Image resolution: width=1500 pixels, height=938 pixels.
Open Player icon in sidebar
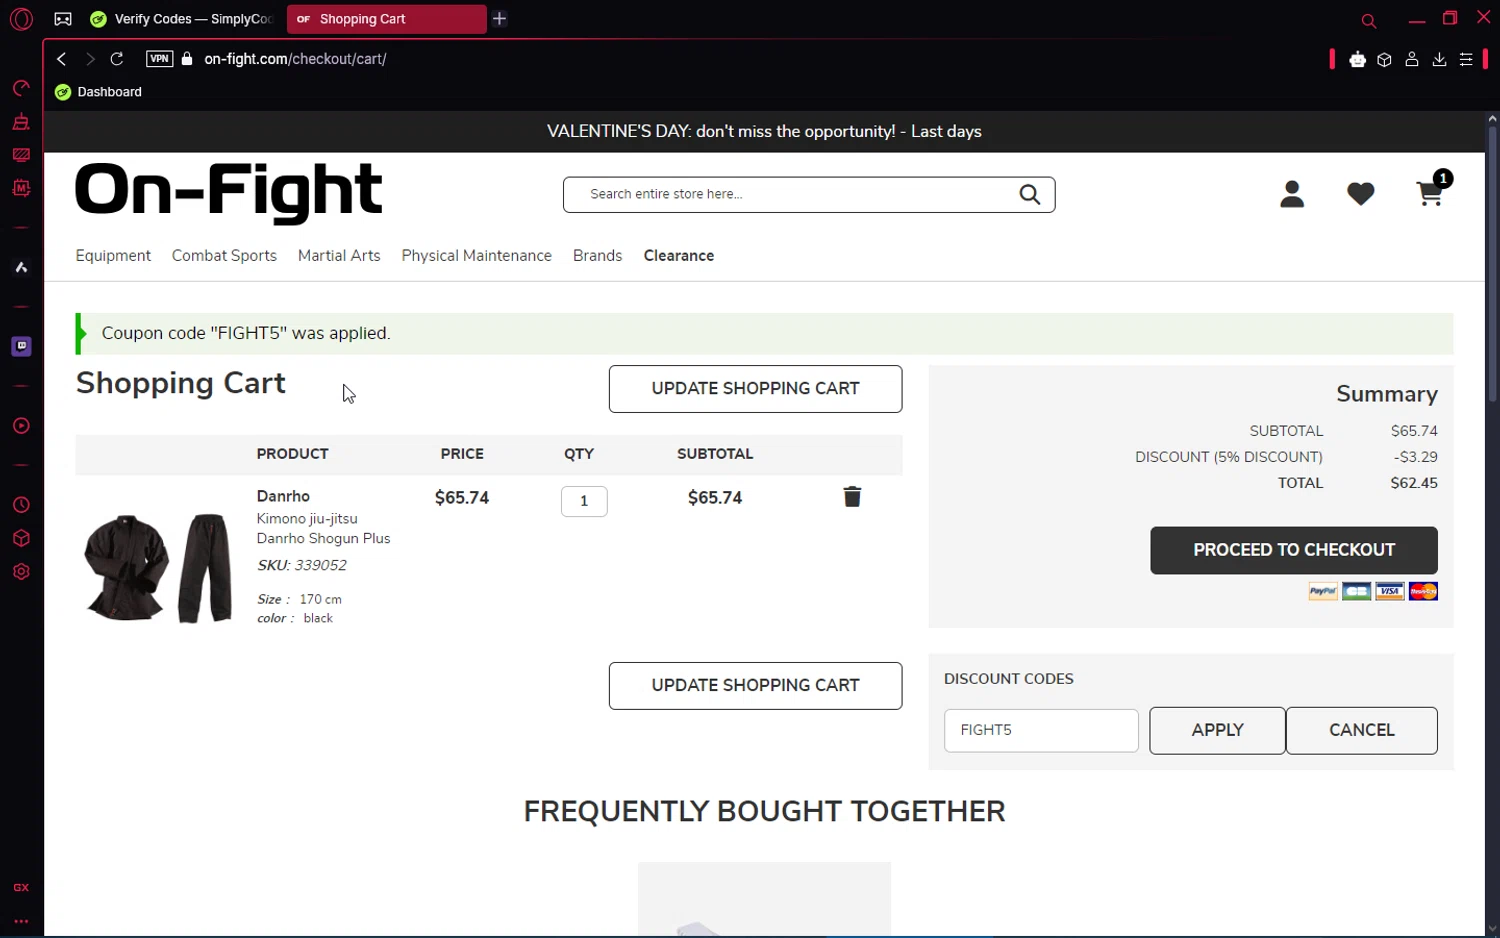pos(21,426)
